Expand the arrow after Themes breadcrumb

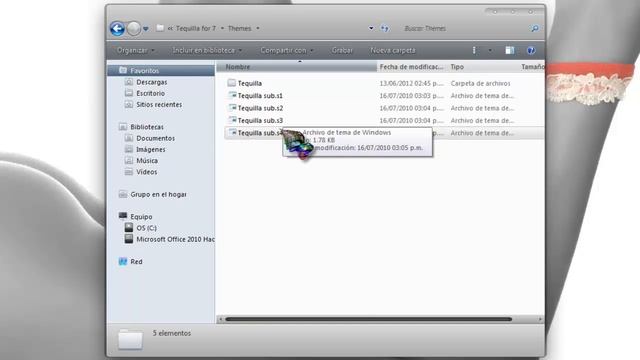pyautogui.click(x=258, y=29)
